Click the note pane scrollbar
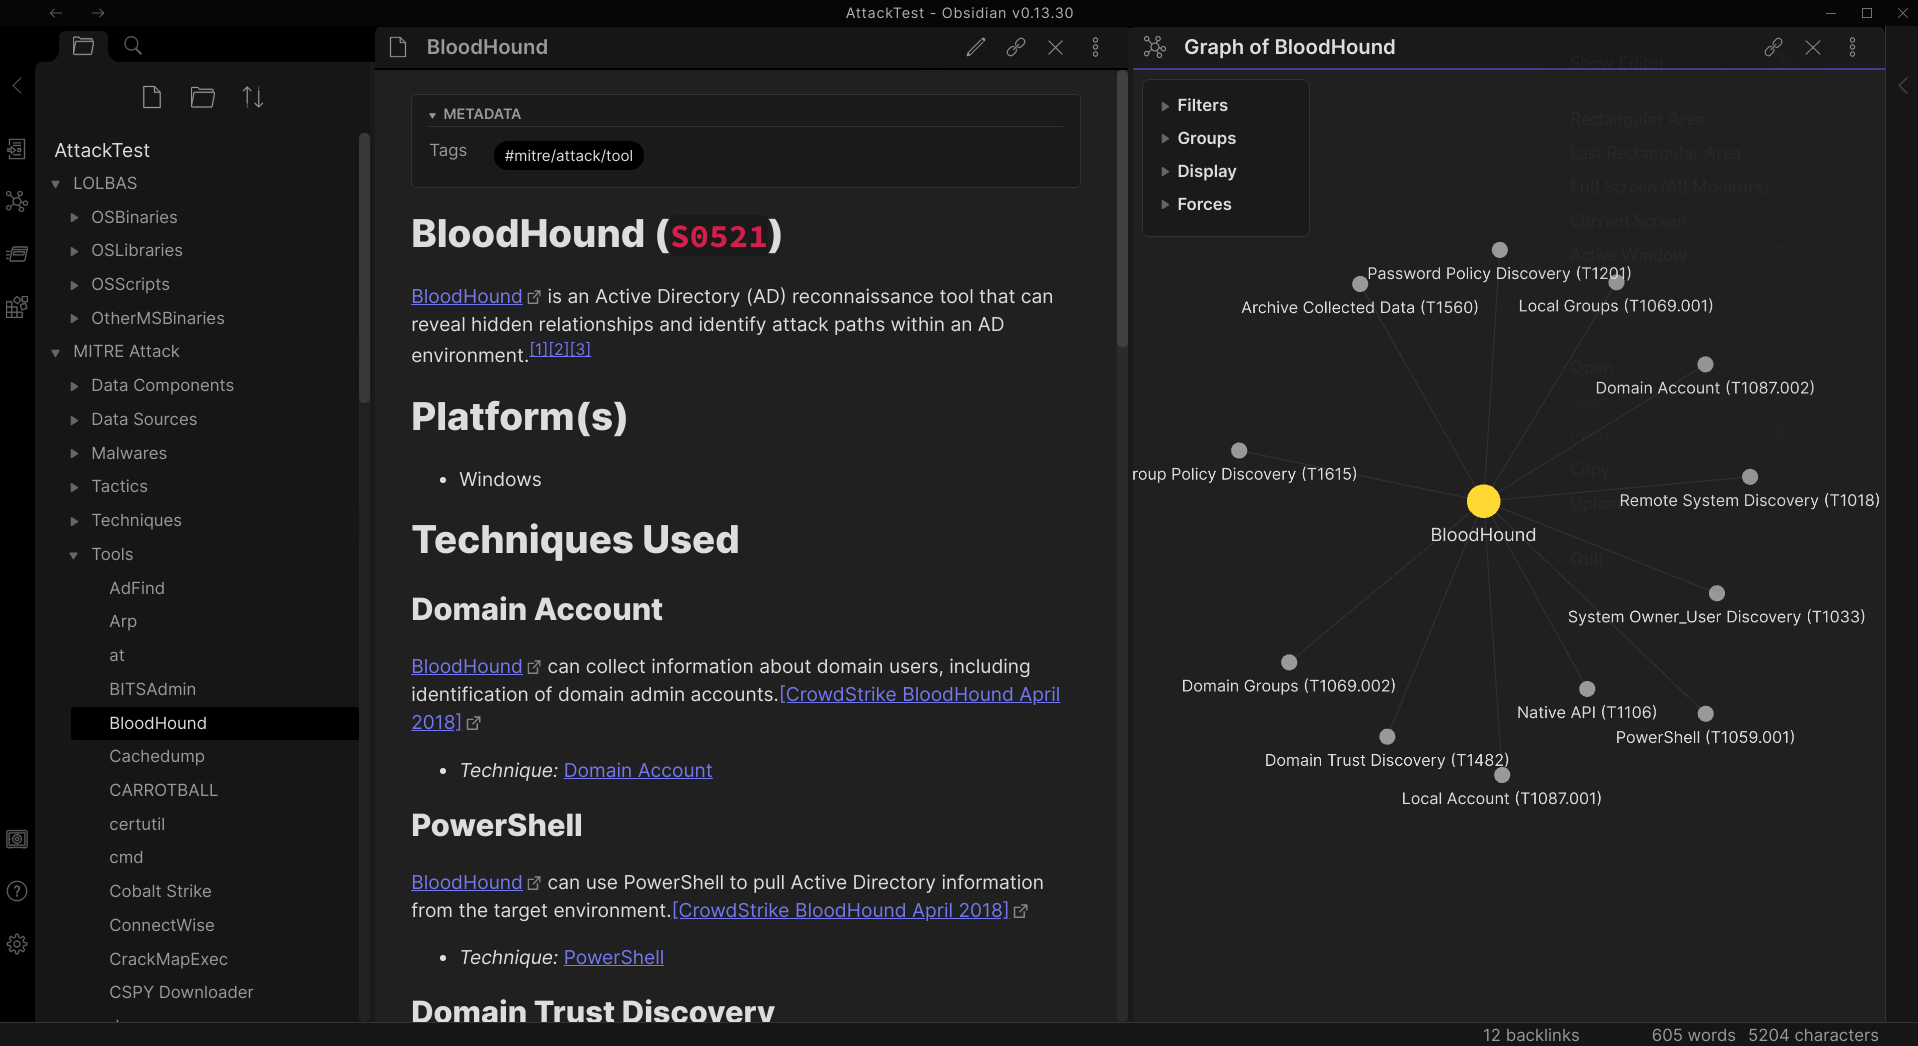 pyautogui.click(x=1122, y=208)
